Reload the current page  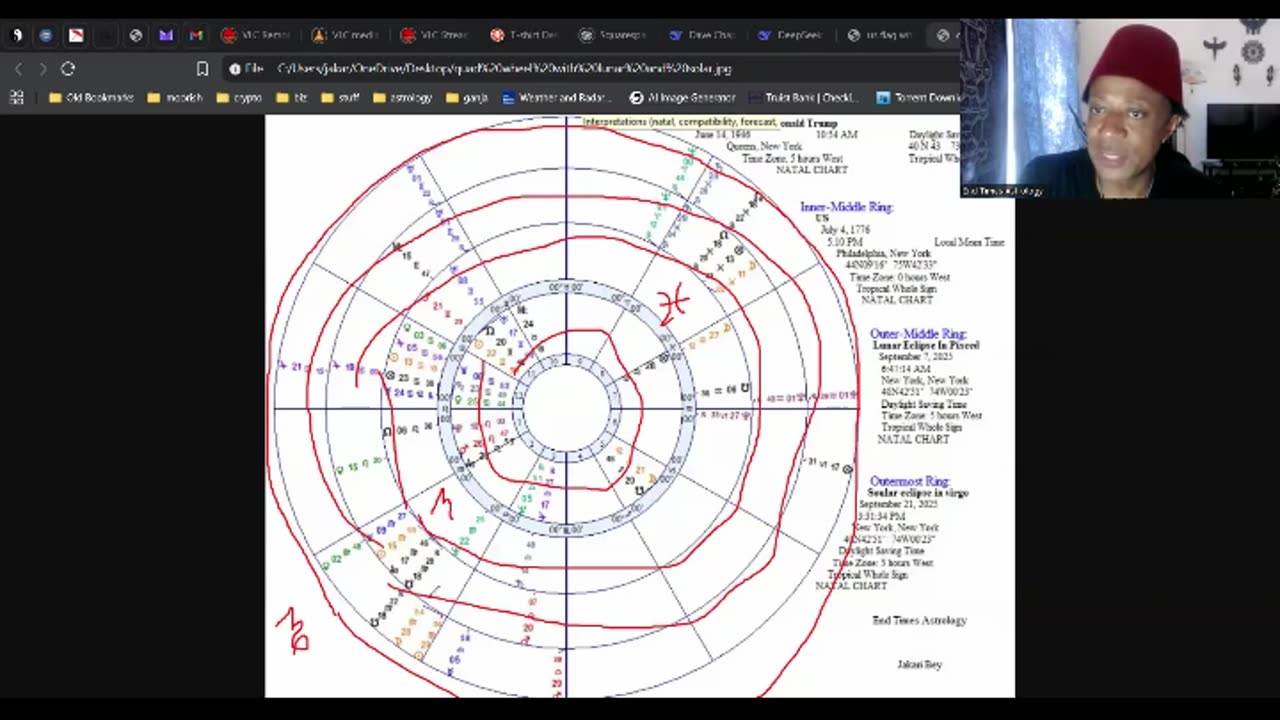pos(68,69)
